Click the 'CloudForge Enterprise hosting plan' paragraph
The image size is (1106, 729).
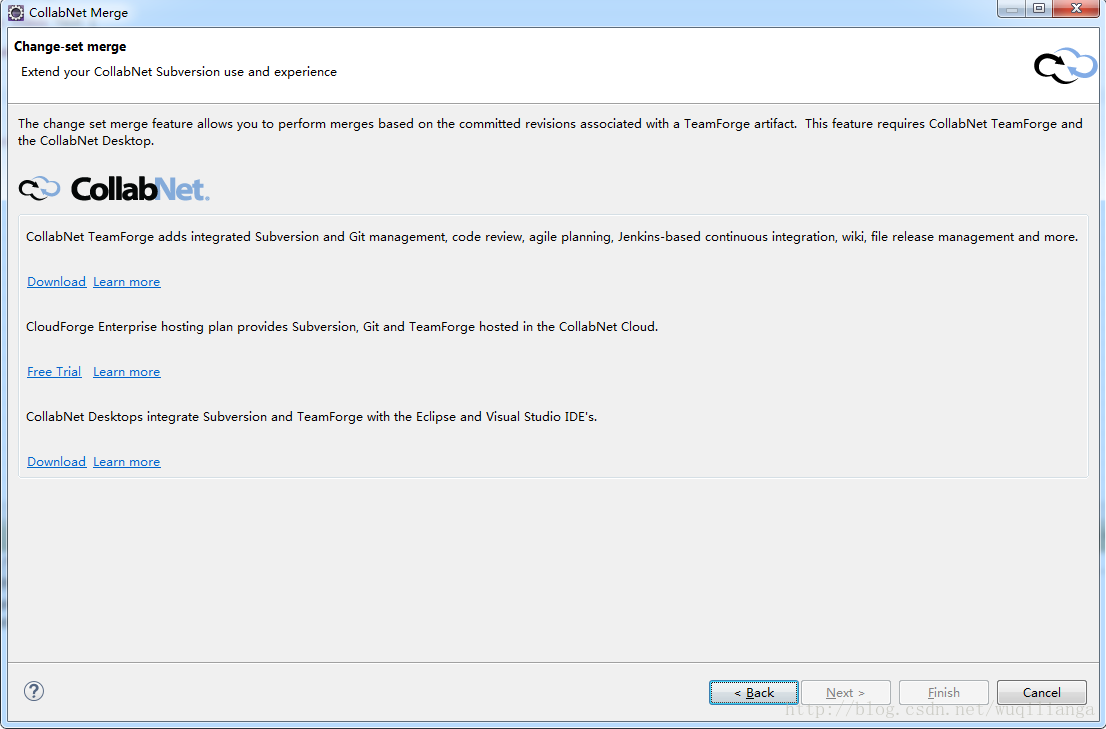342,326
